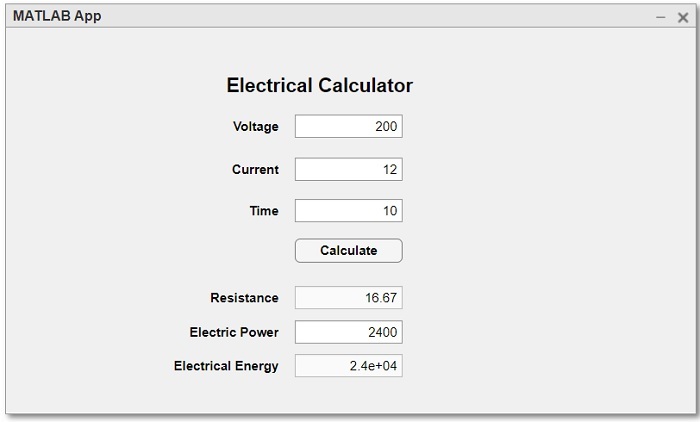The height and width of the screenshot is (422, 700).
Task: Select the Electric Power field
Action: tap(348, 332)
